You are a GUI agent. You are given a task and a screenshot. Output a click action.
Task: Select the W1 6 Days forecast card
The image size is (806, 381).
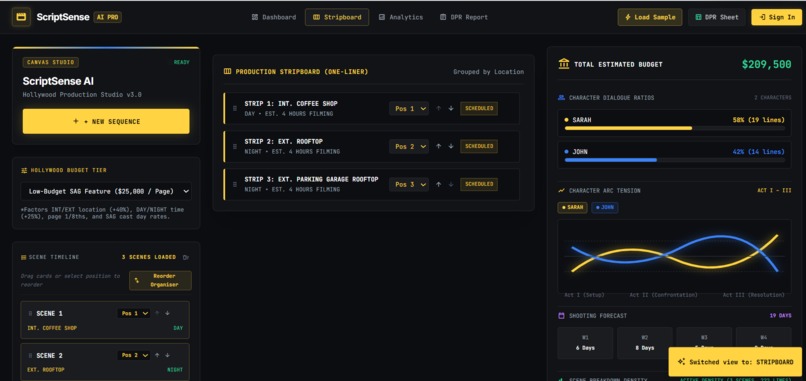pos(585,343)
